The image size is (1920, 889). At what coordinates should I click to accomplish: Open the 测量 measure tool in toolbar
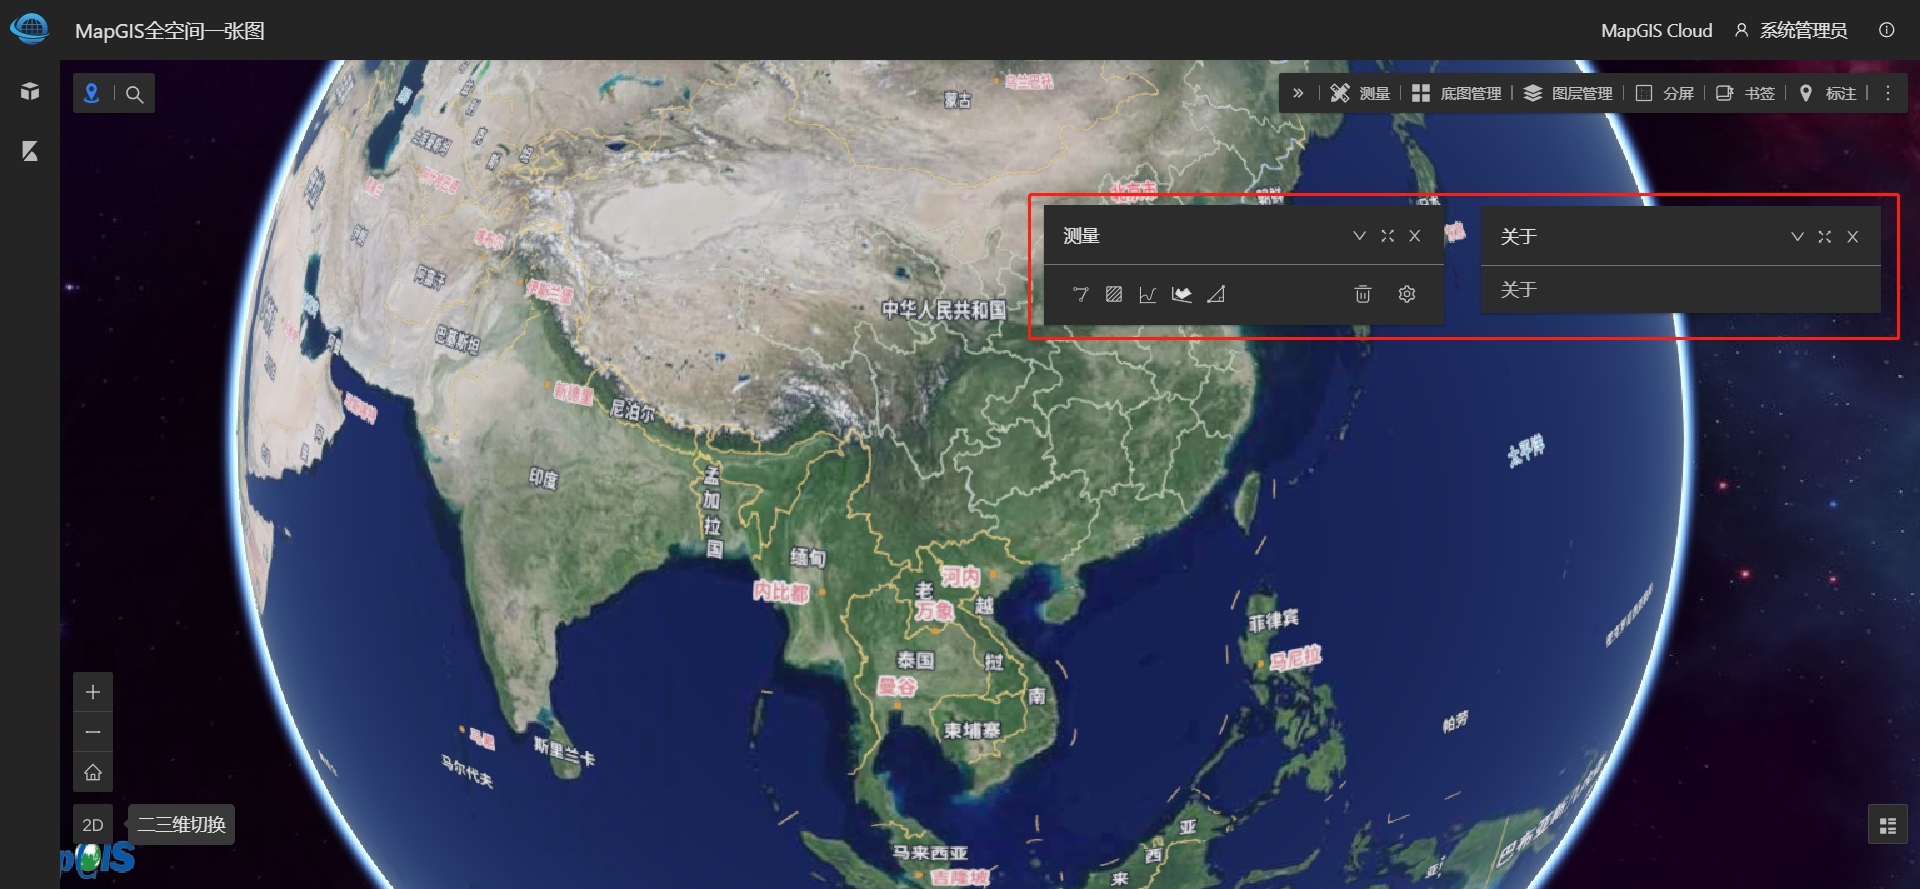[1360, 93]
